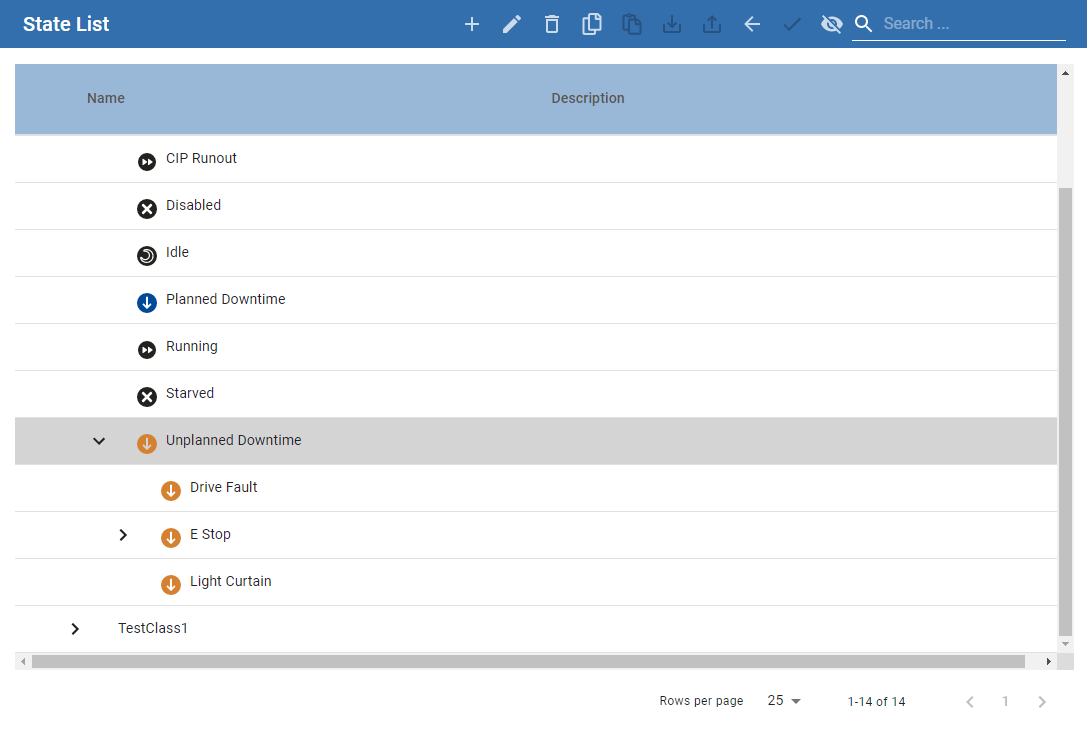The height and width of the screenshot is (750, 1087).
Task: Click the delete trash icon
Action: coord(552,24)
